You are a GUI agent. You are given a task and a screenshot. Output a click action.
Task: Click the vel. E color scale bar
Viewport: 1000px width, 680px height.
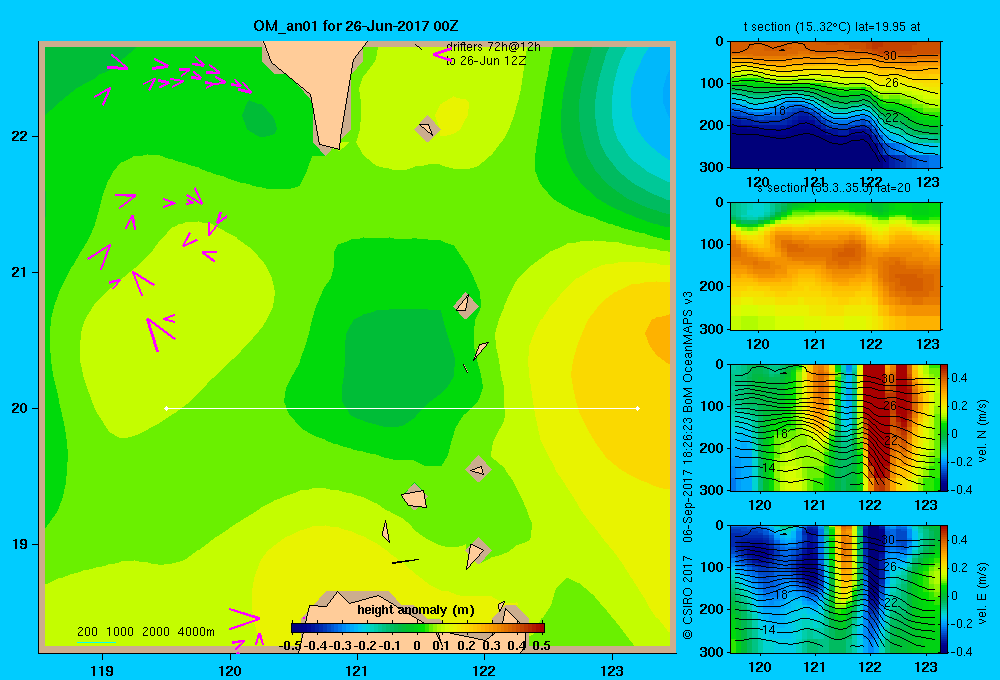click(944, 589)
